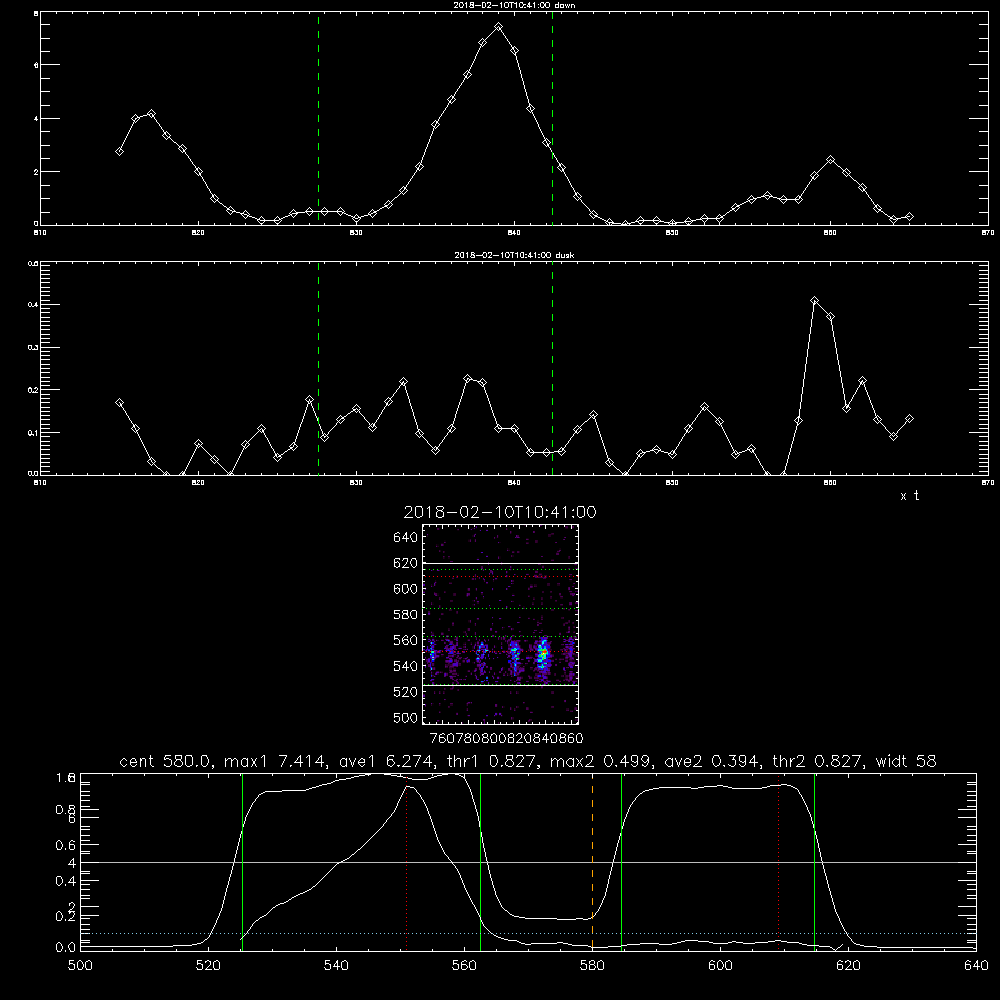Click the "2018-02-10T10:41:00 dusk" plot title
This screenshot has width=1000, height=1000.
(x=514, y=255)
